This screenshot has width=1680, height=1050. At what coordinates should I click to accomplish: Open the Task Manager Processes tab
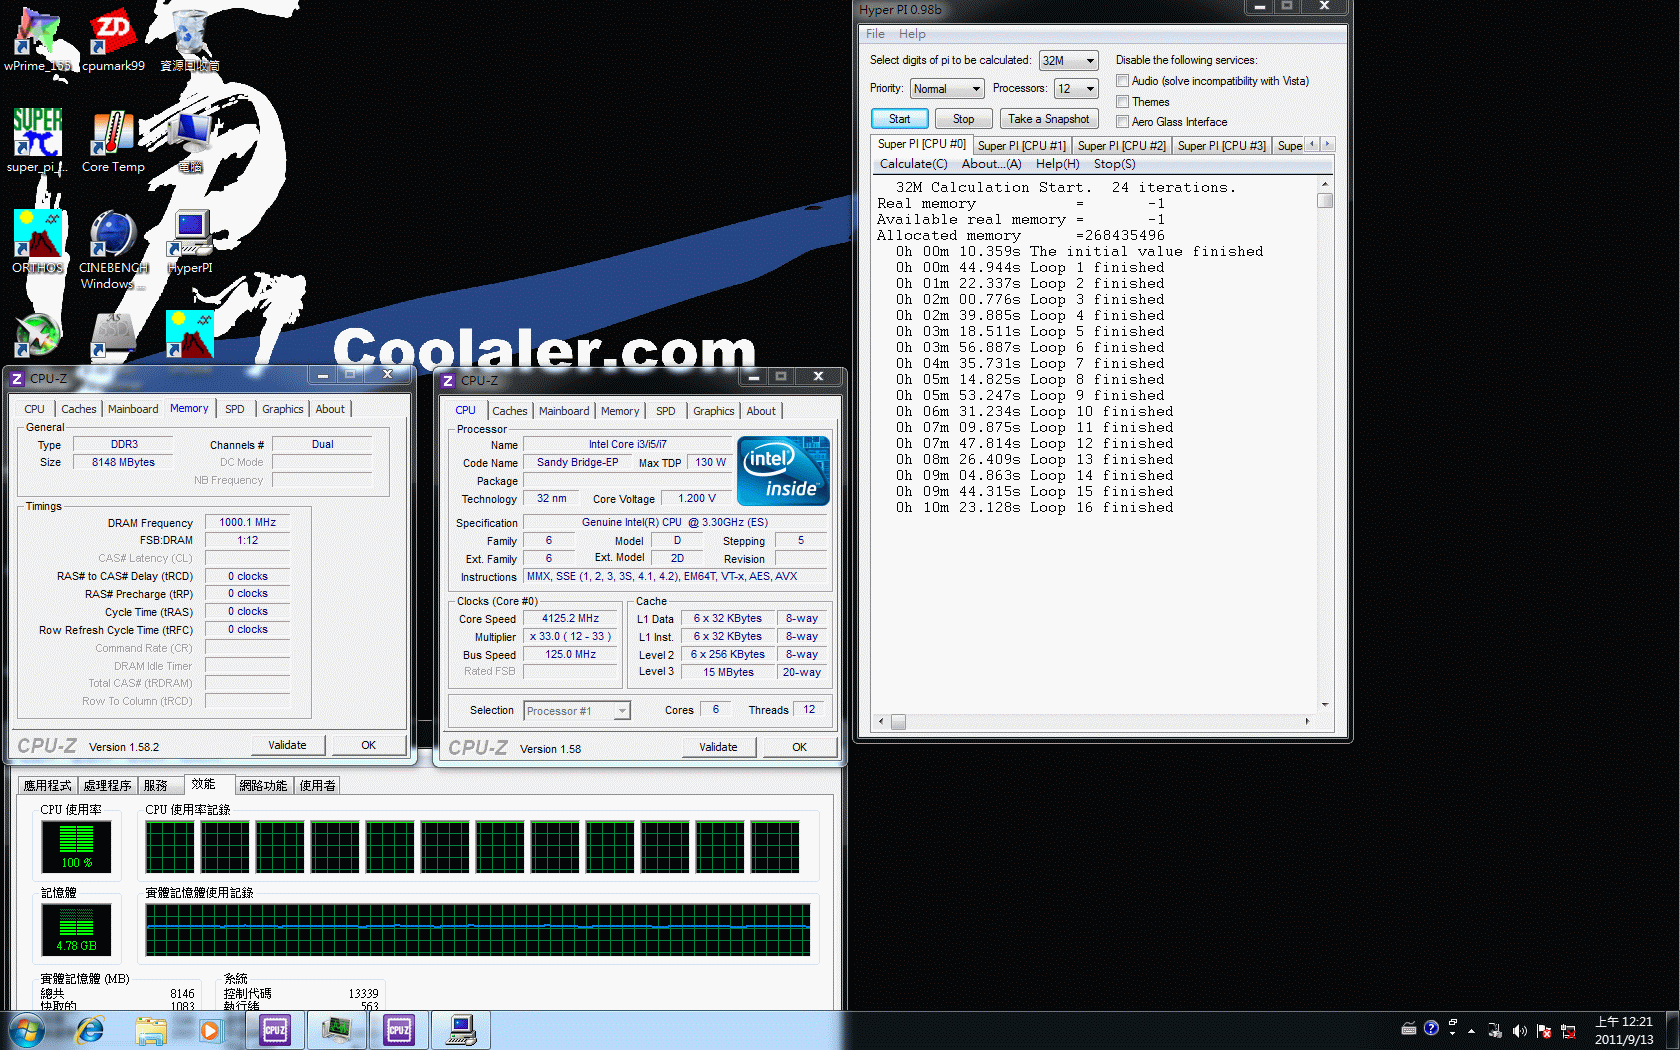[x=108, y=786]
